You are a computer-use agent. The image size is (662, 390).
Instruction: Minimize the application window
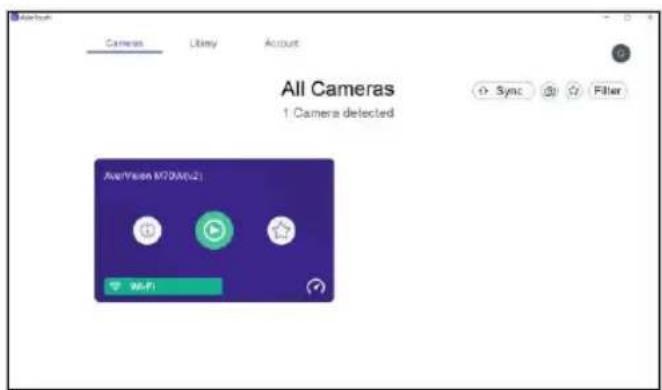coord(607,18)
